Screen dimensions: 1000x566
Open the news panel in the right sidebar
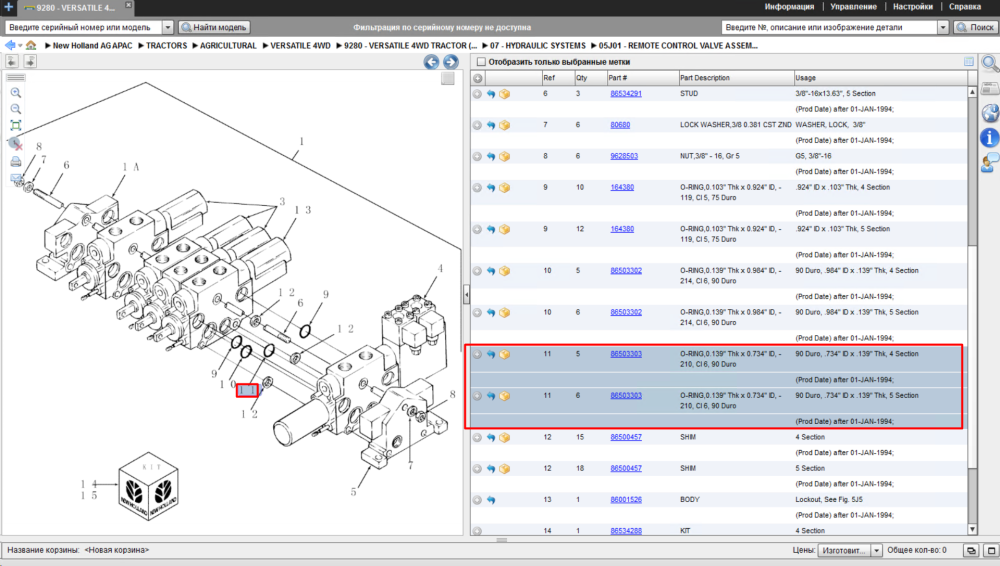[990, 89]
